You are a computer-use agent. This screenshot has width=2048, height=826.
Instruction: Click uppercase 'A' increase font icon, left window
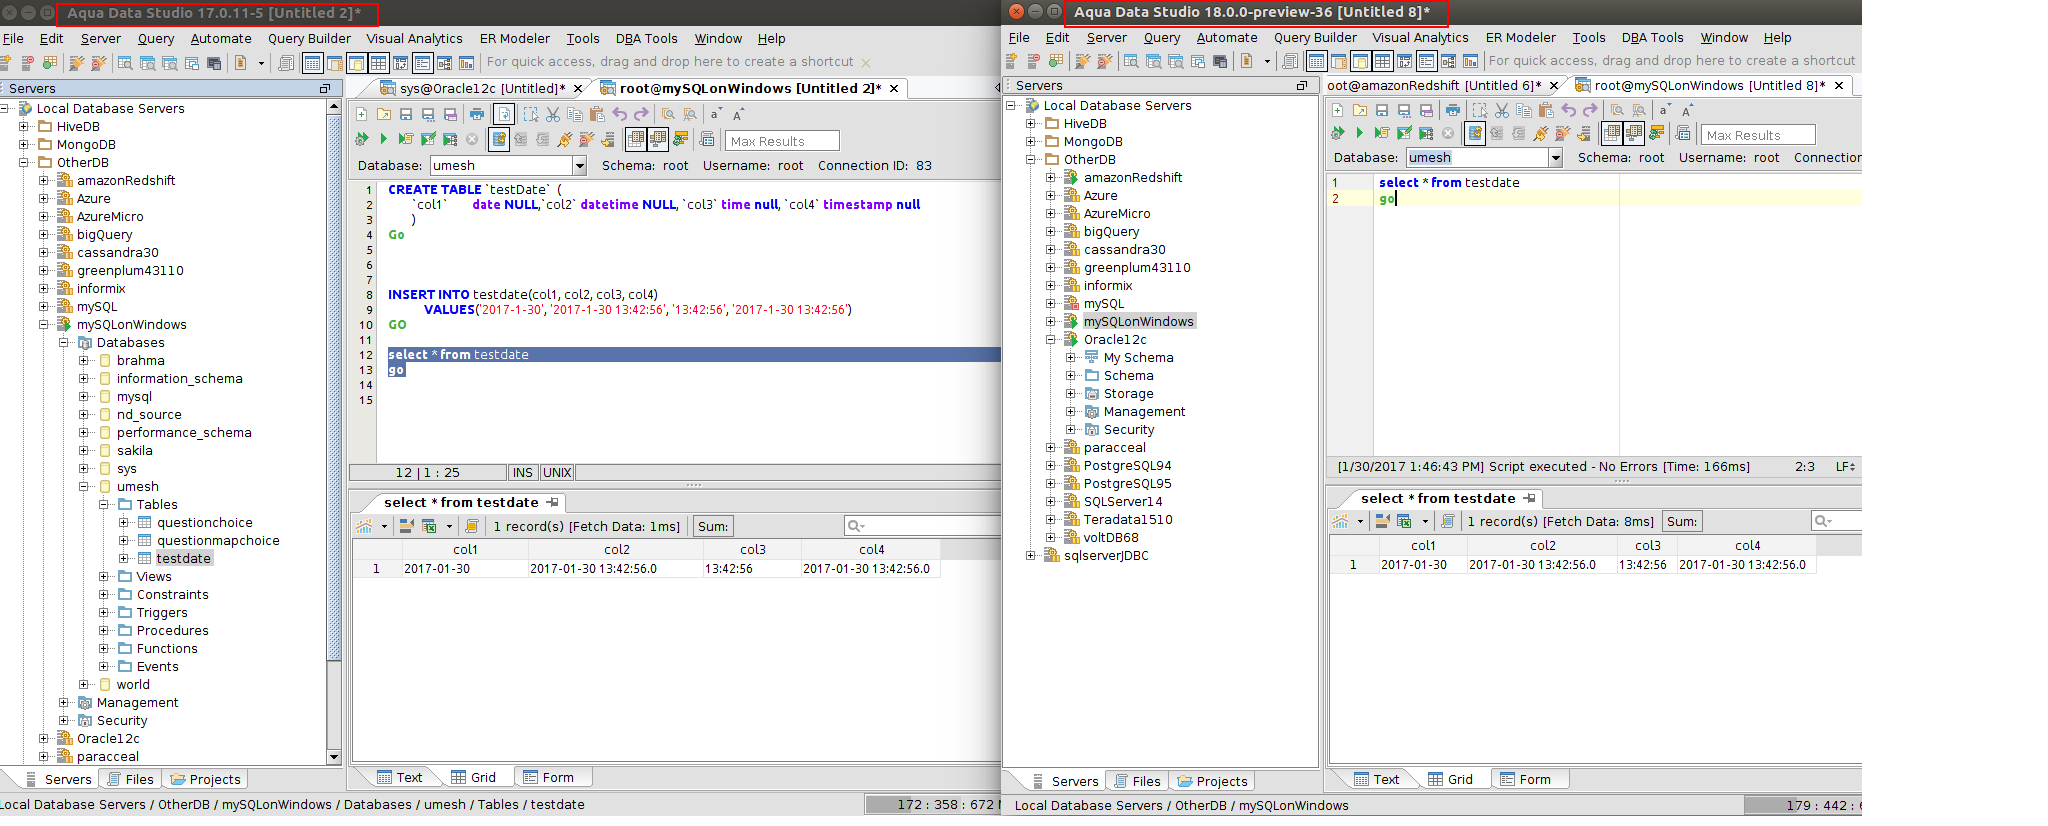(x=738, y=114)
